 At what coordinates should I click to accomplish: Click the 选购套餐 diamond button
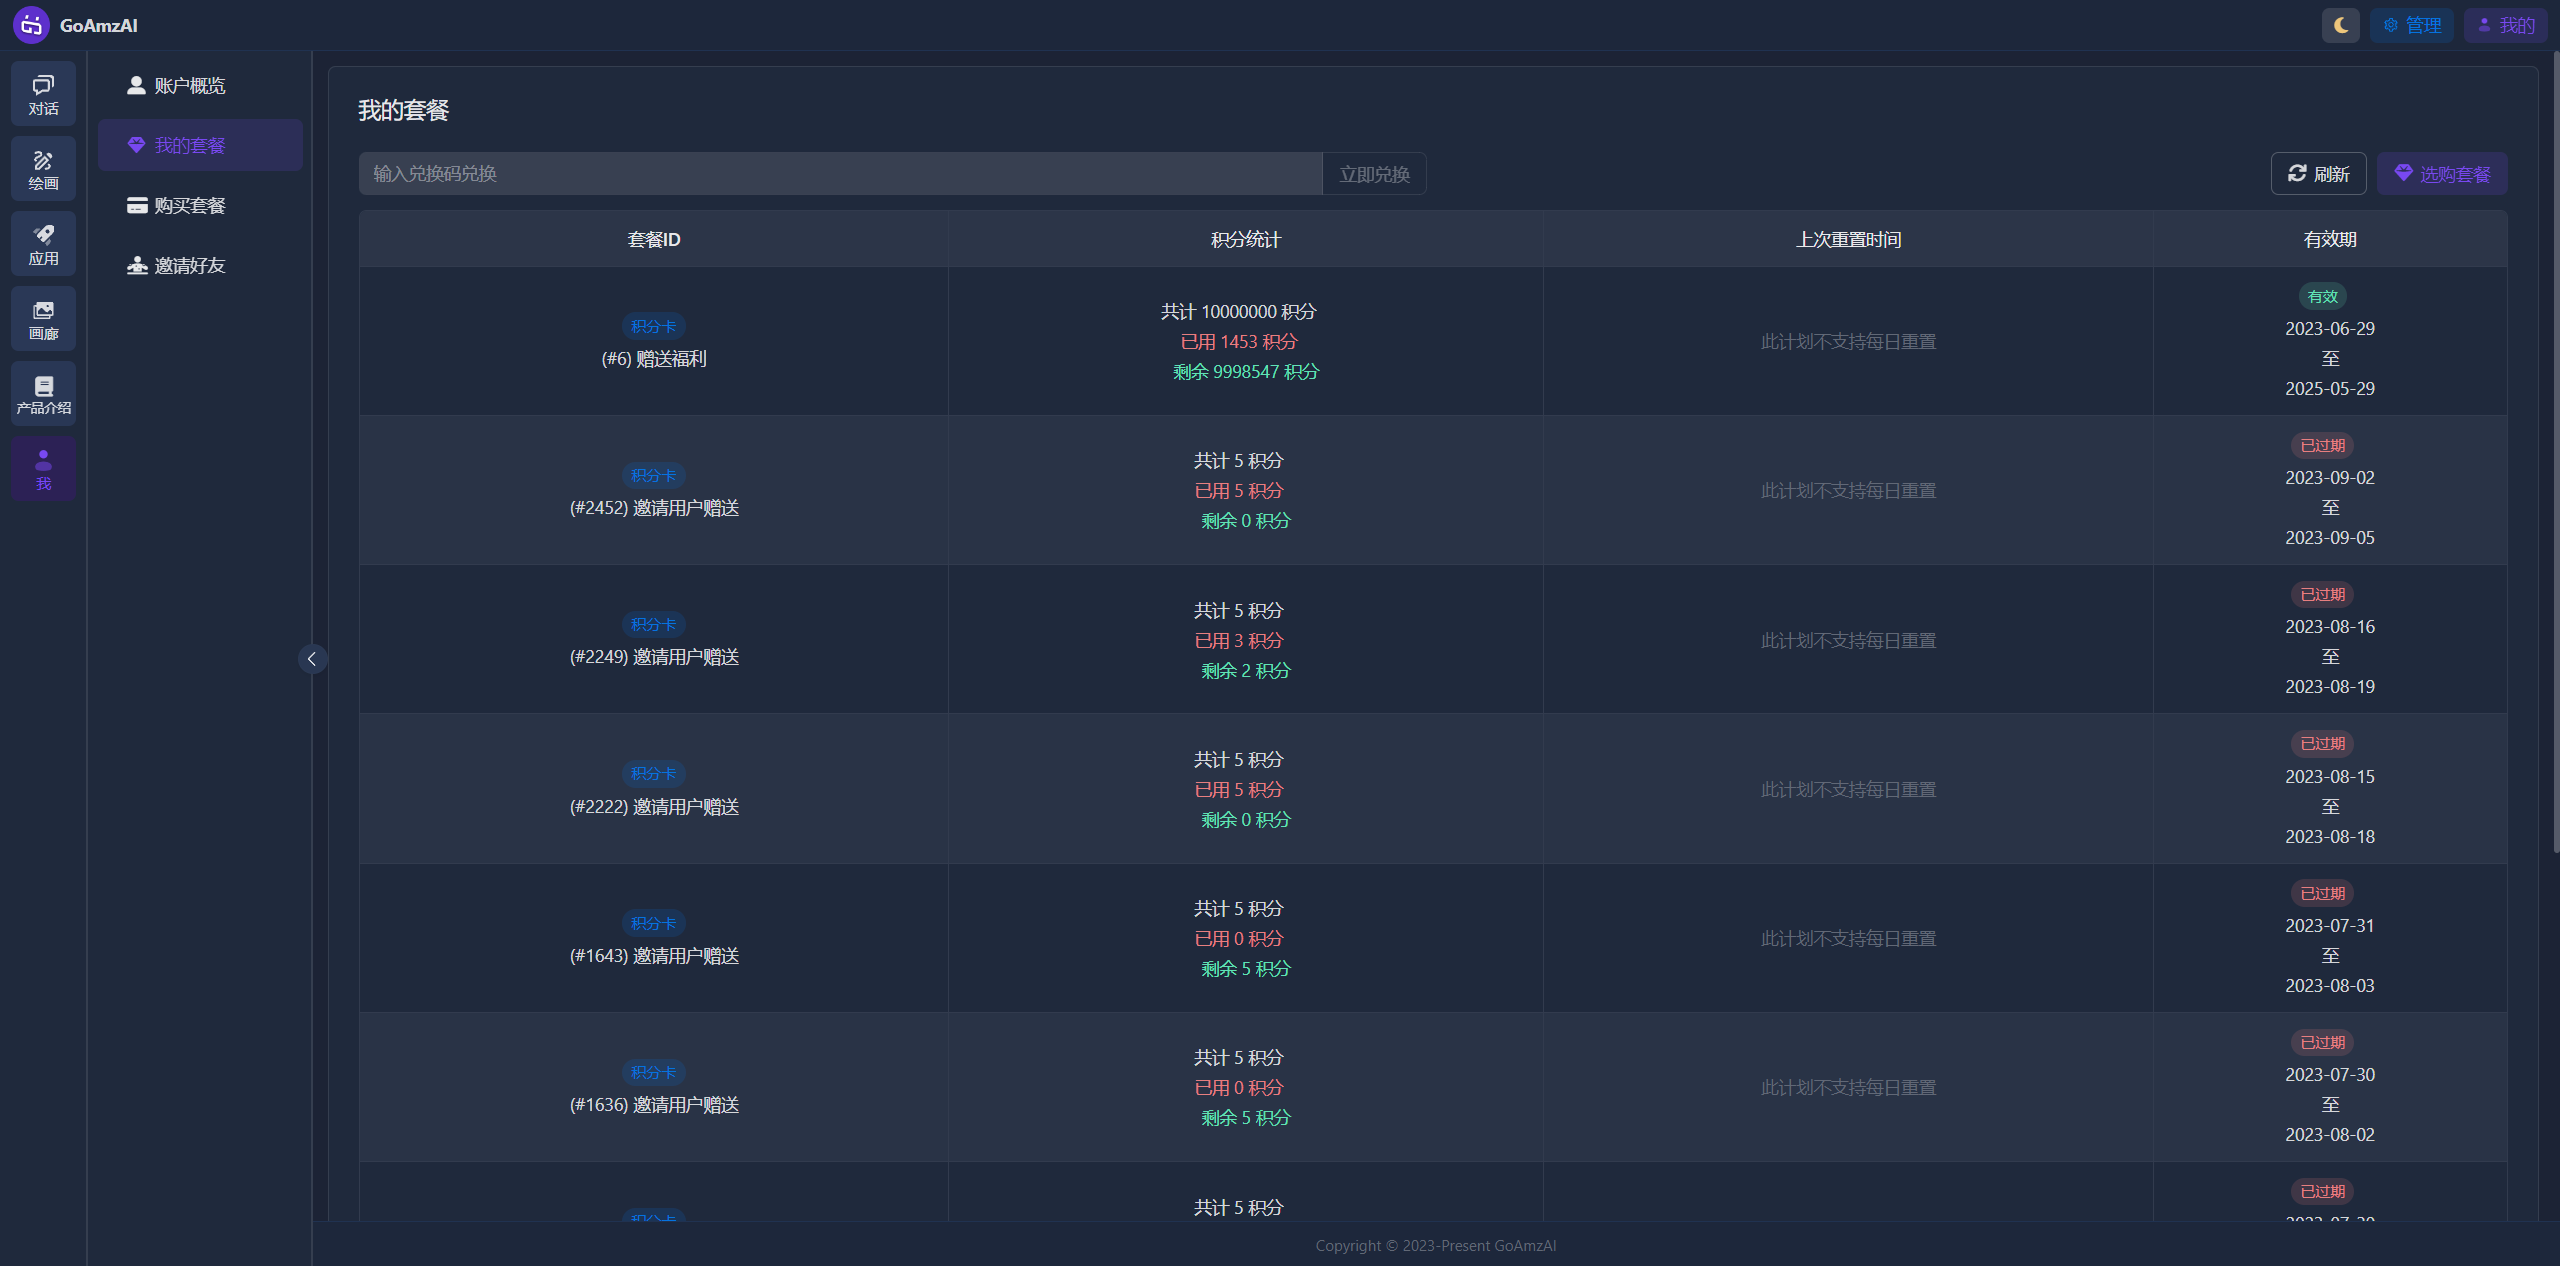(2441, 174)
